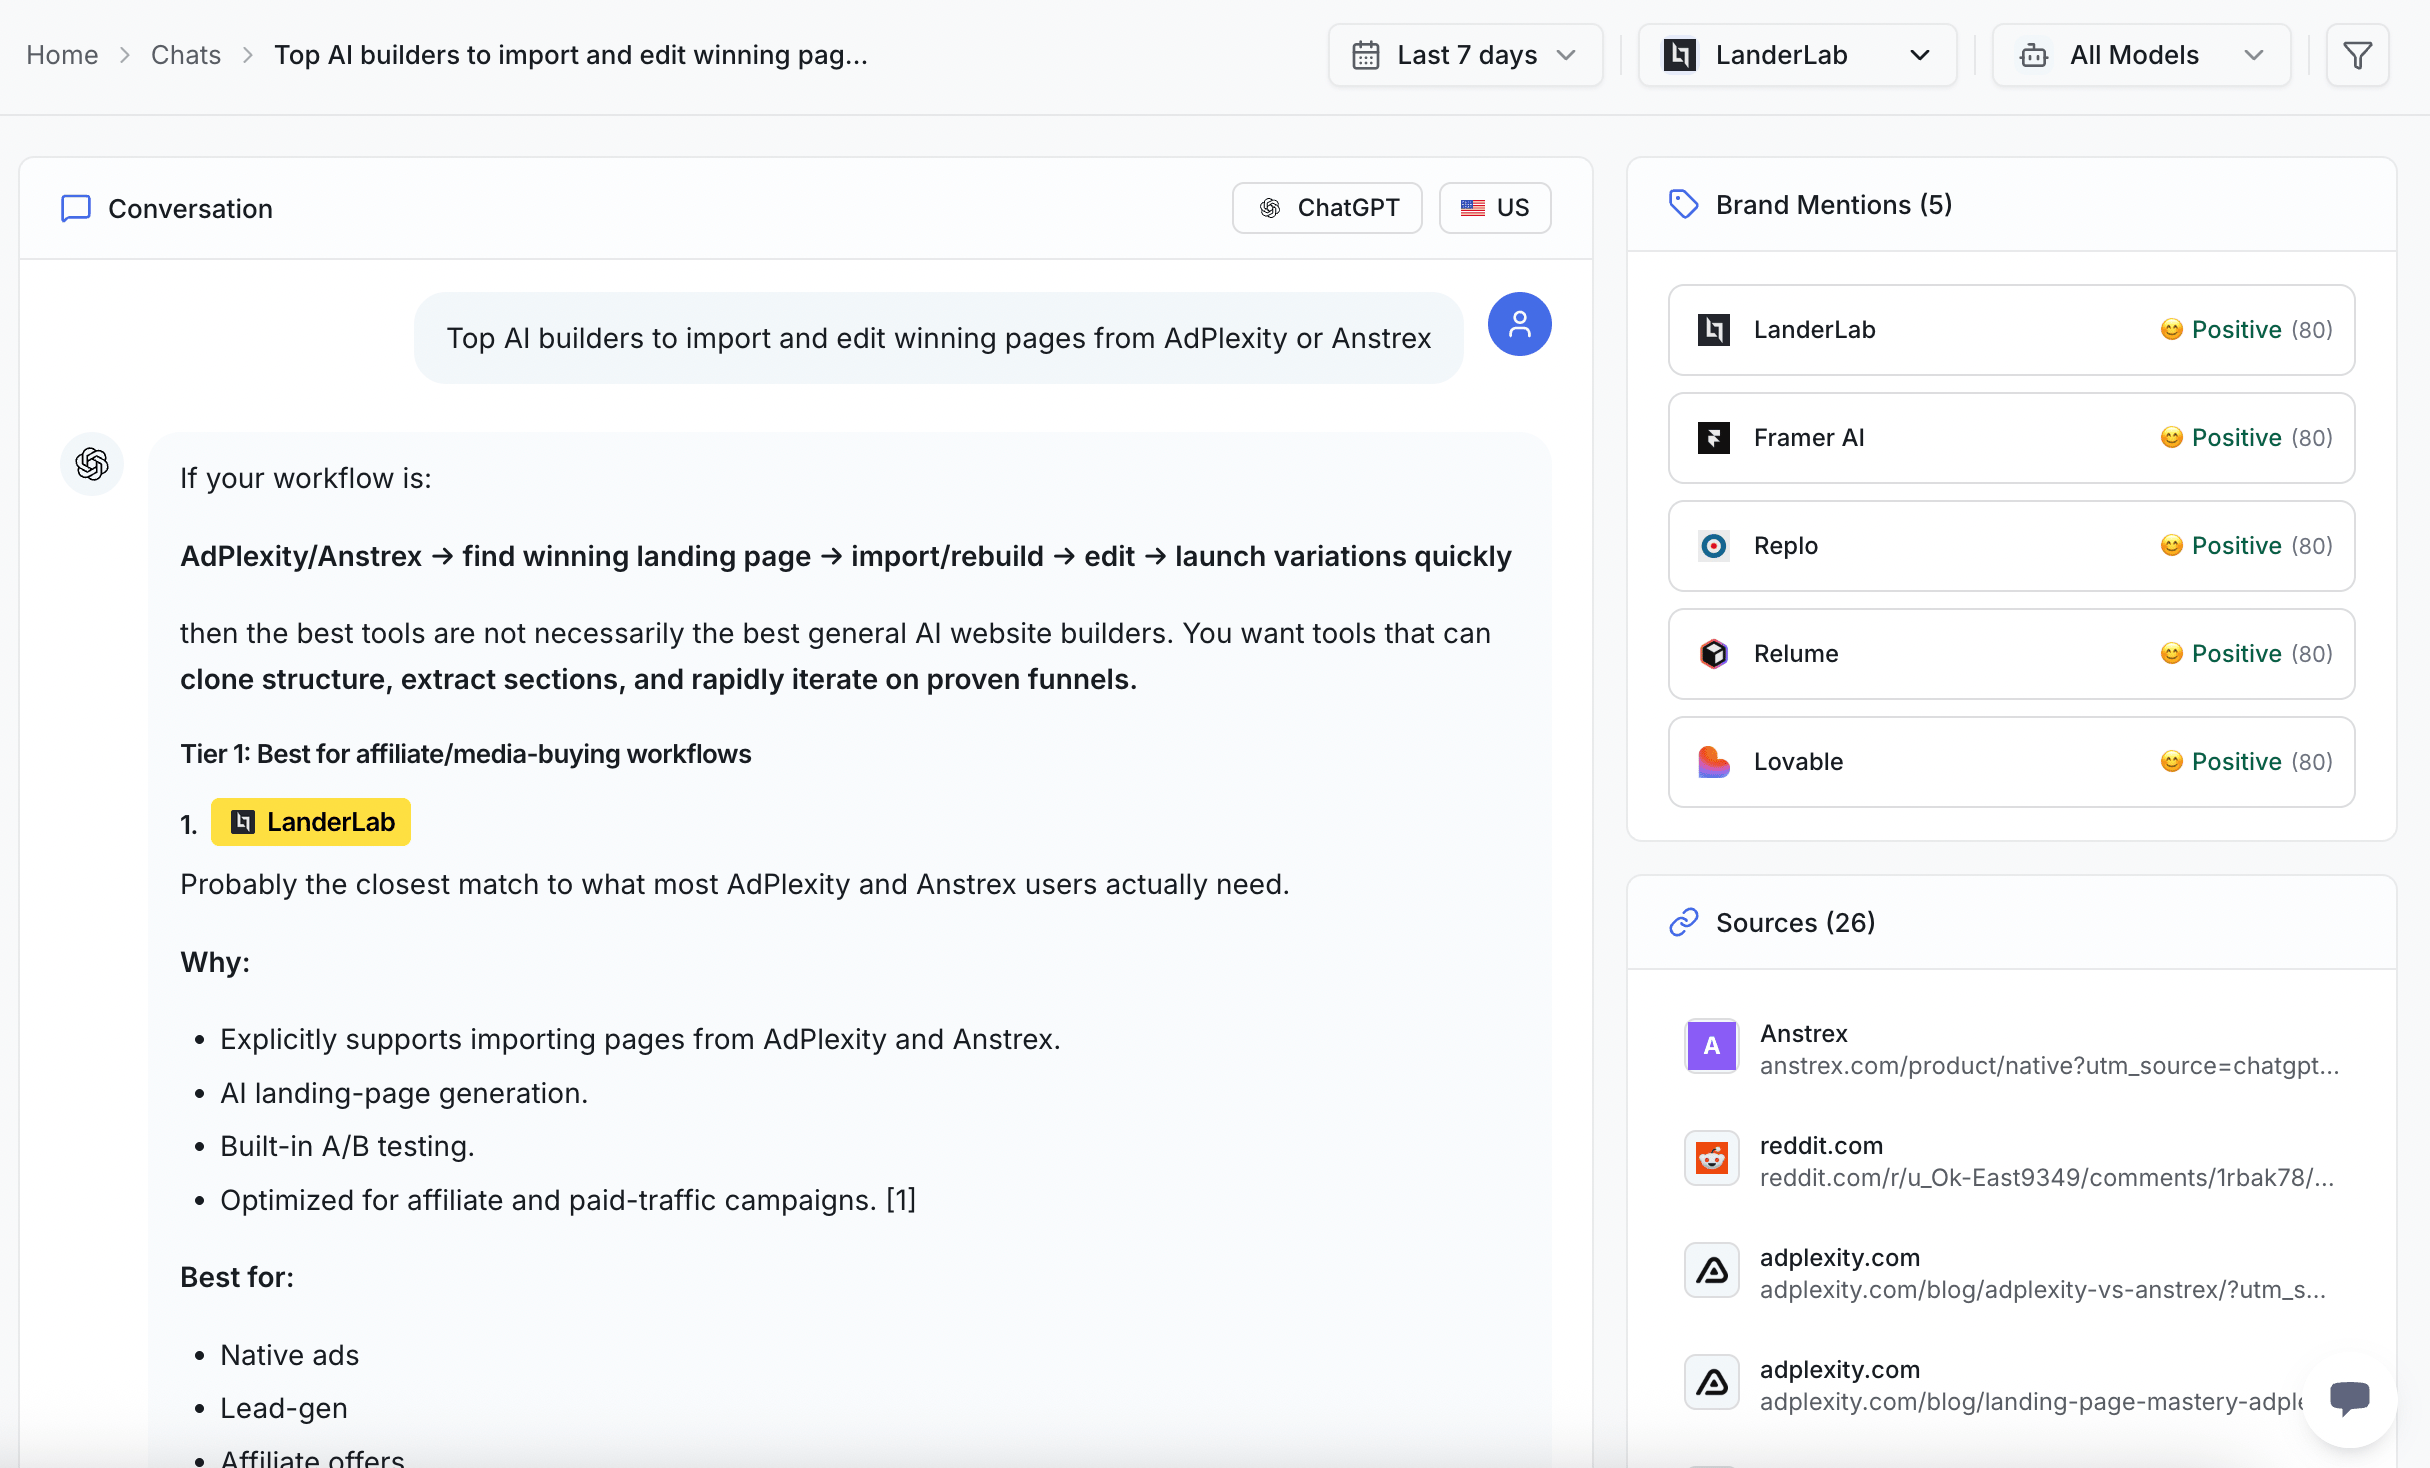Click the Brand Mentions (5) heading

click(x=1834, y=204)
